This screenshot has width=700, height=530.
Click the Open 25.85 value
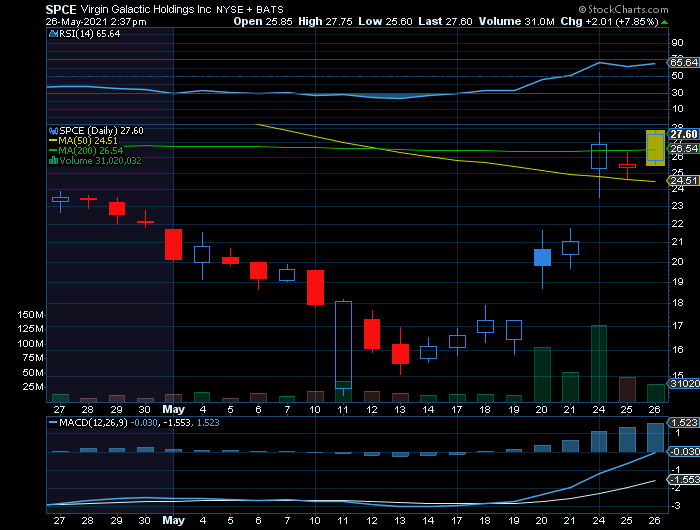pos(263,21)
